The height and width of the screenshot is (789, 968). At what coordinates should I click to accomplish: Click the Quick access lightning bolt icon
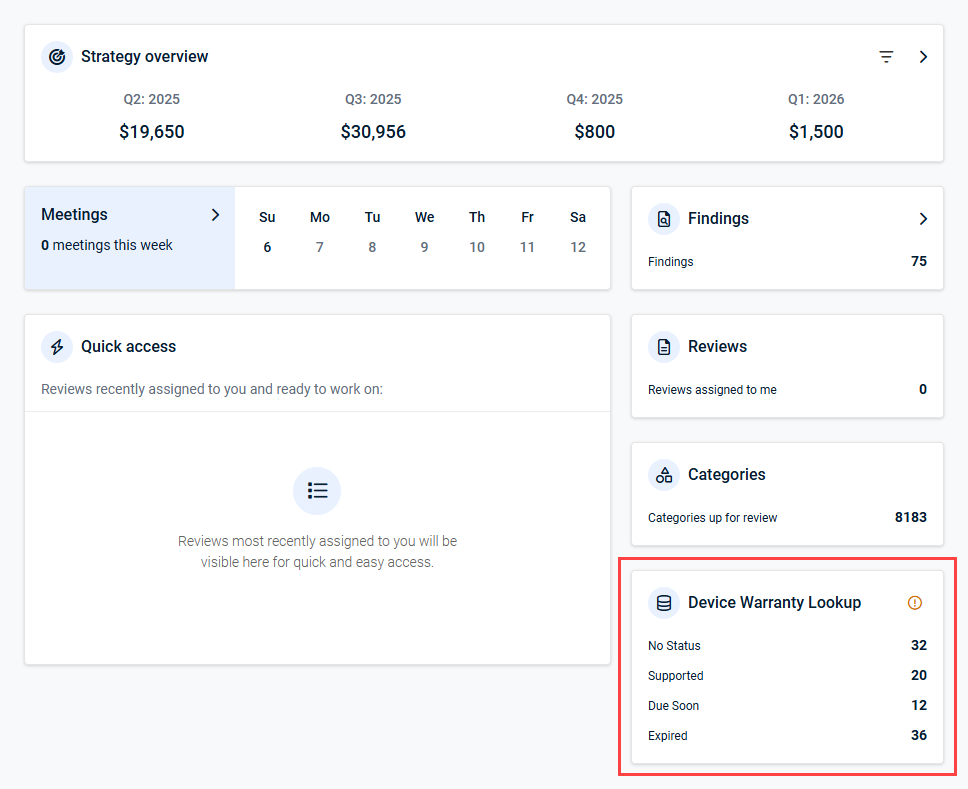coord(57,347)
